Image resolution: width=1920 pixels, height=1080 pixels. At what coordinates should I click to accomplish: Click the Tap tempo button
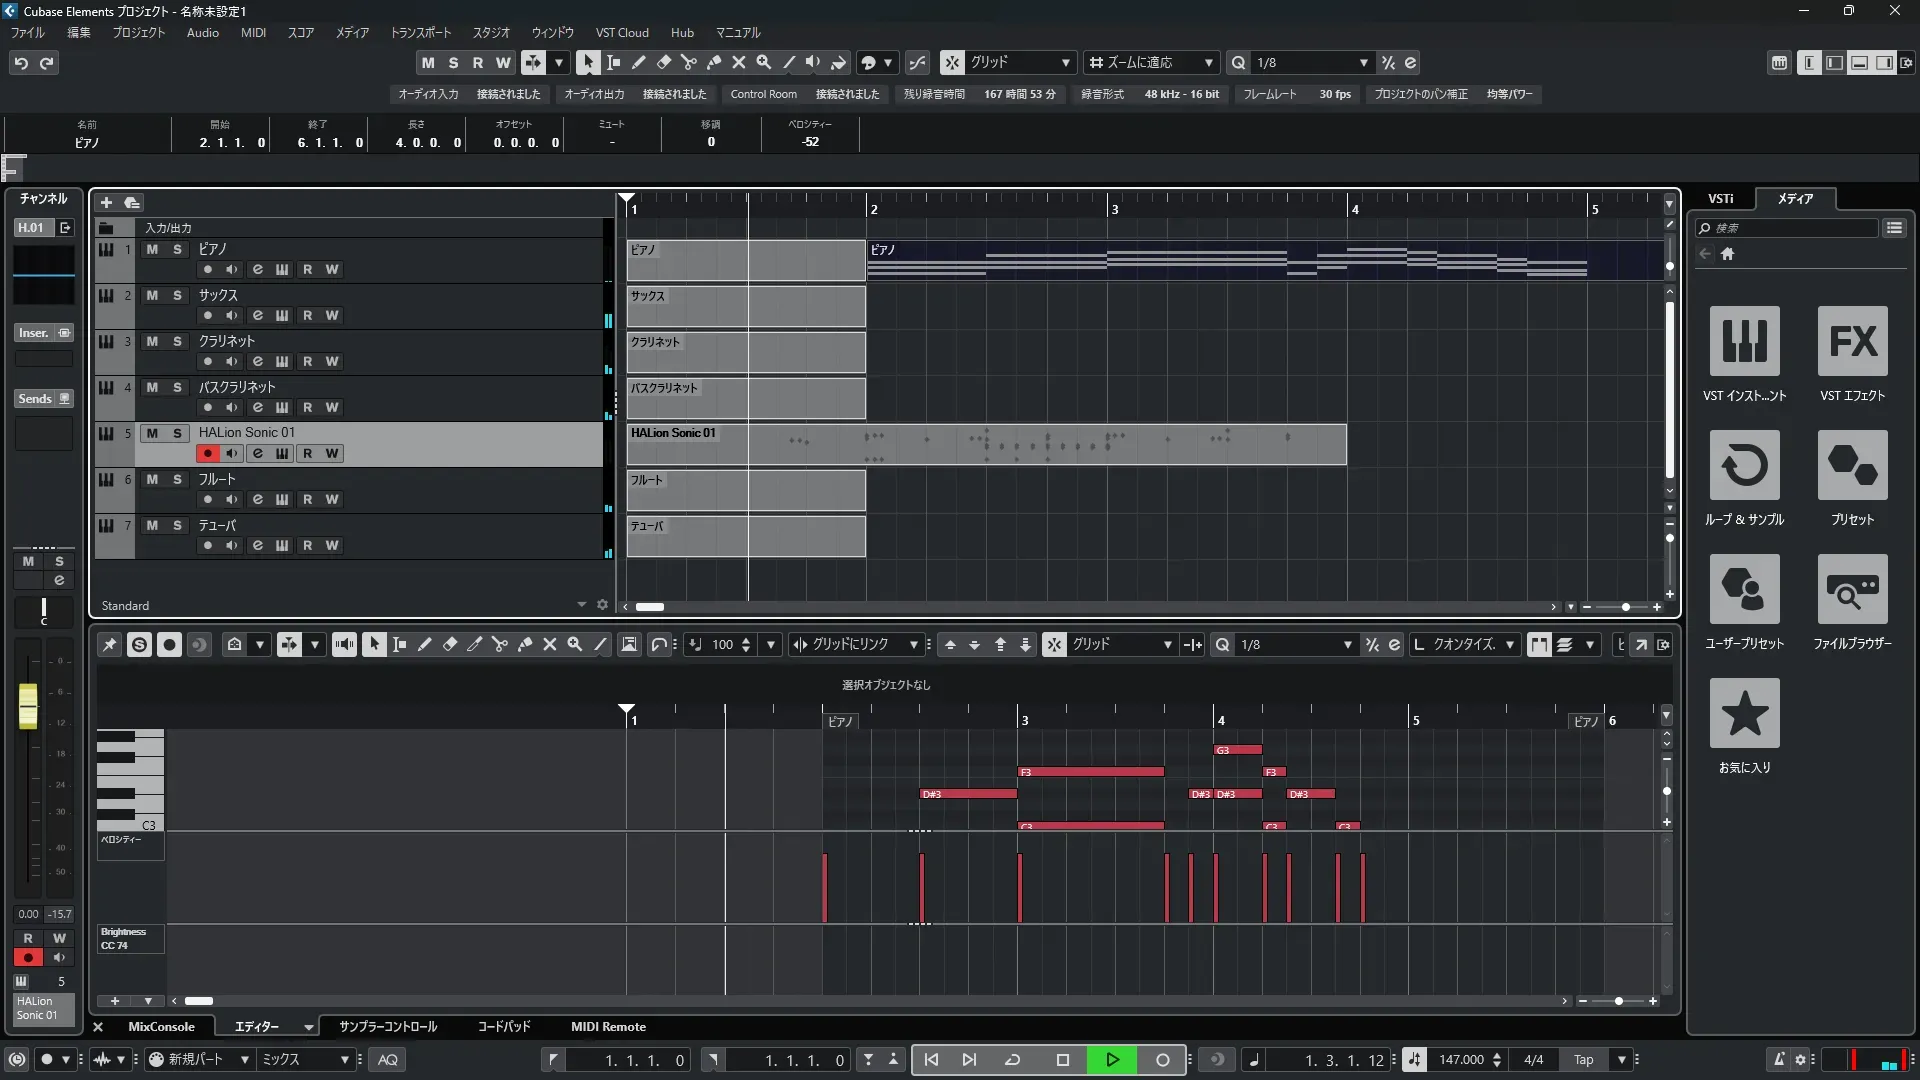[1583, 1060]
